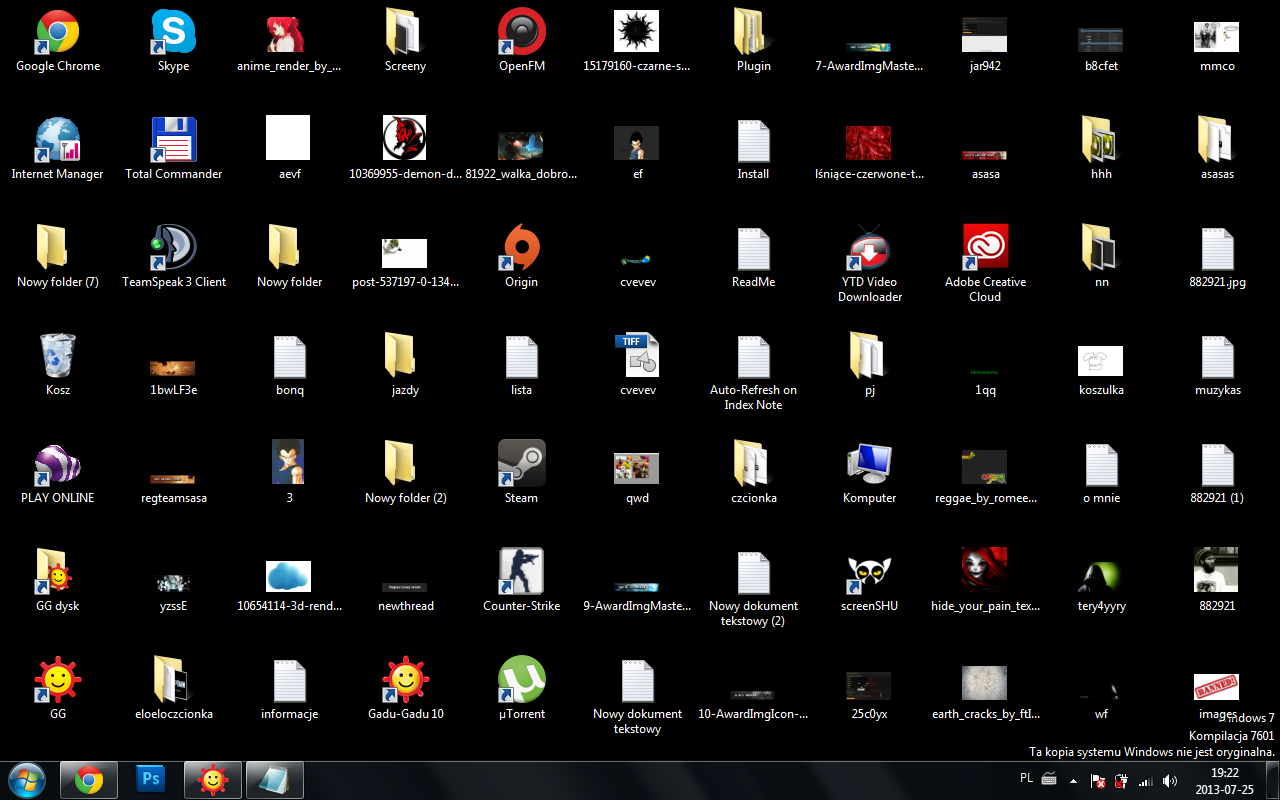Viewport: 1280px width, 800px height.
Task: Select the 1bwLF3e image thumbnail
Action: click(173, 368)
